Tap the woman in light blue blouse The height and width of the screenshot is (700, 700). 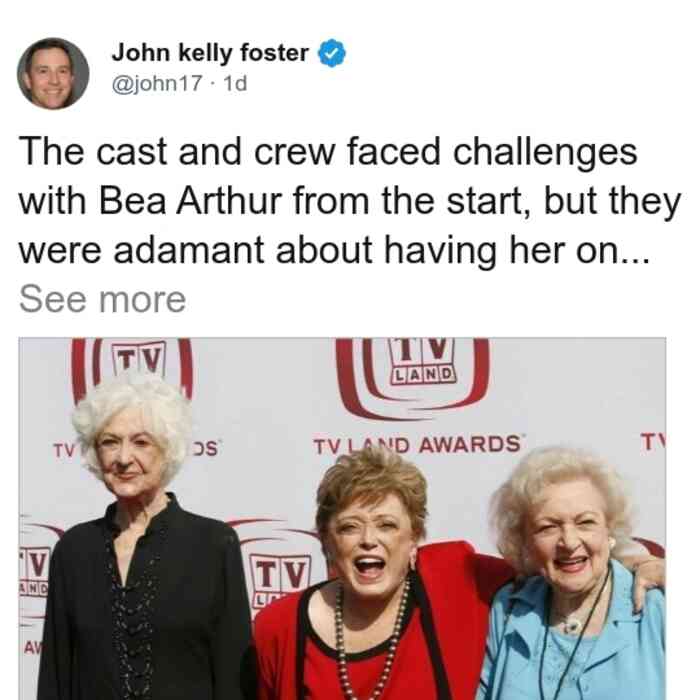tap(574, 576)
